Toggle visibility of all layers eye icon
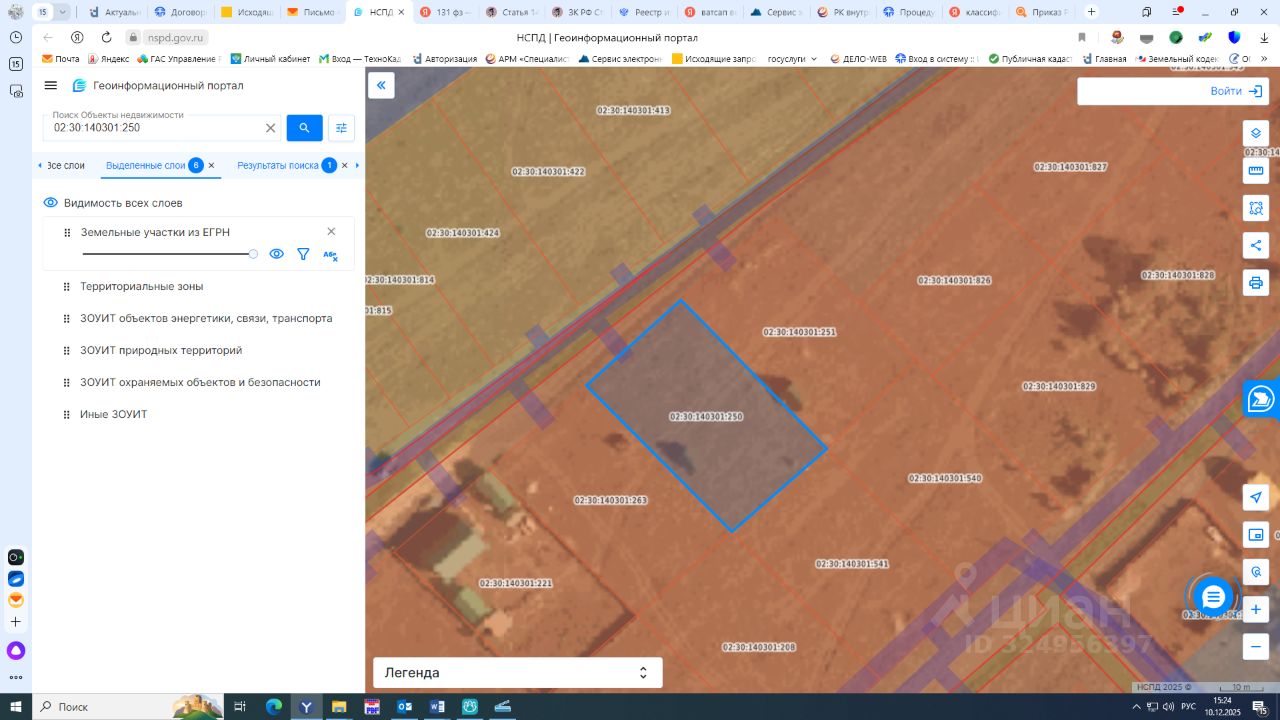The width and height of the screenshot is (1280, 720). pyautogui.click(x=51, y=203)
